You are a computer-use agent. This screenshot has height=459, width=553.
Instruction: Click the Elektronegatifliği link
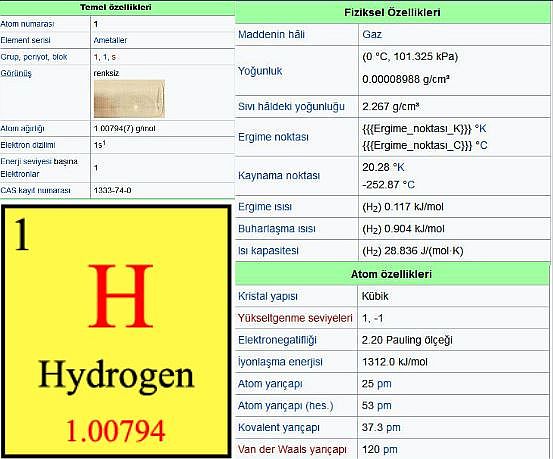point(278,340)
